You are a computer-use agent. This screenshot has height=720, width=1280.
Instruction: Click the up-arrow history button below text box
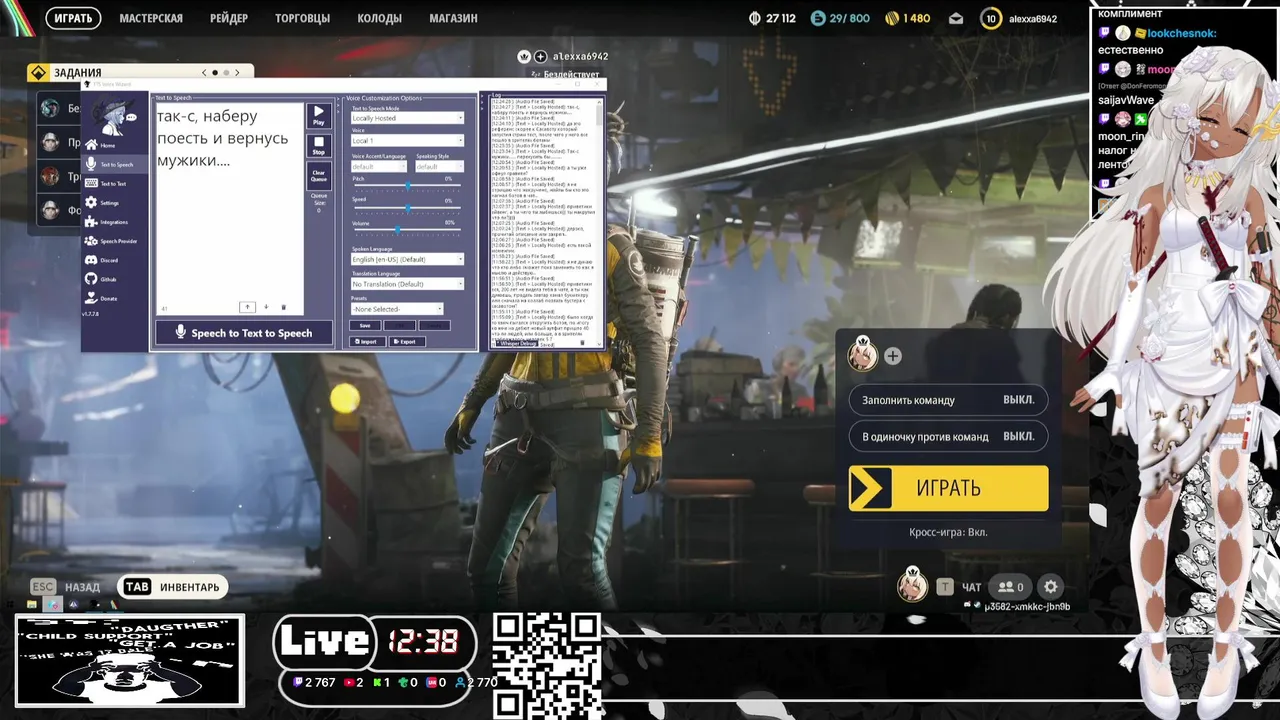pos(248,307)
